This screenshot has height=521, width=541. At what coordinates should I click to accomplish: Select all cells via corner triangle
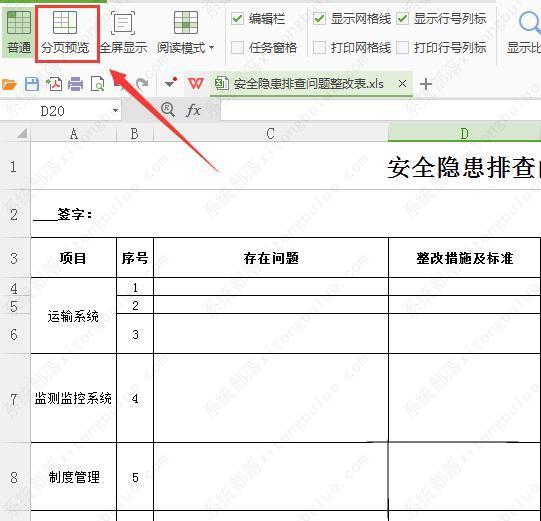coord(22,134)
